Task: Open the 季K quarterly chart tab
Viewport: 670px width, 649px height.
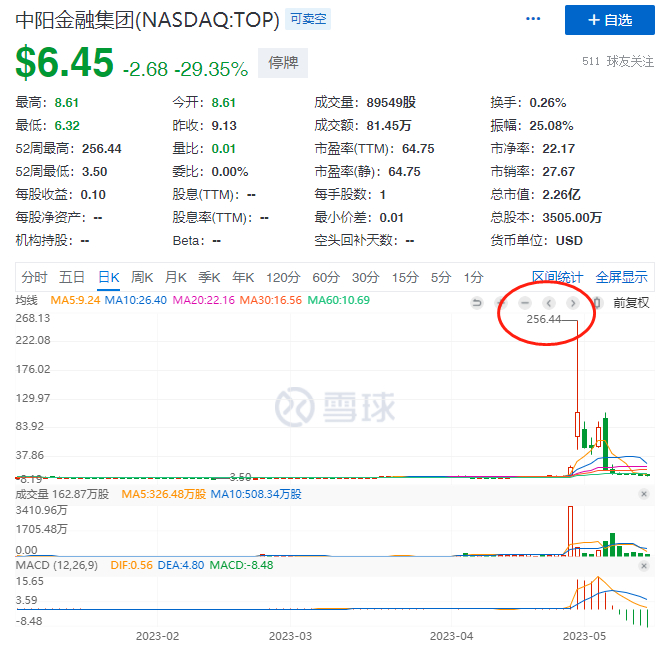Action: [209, 277]
